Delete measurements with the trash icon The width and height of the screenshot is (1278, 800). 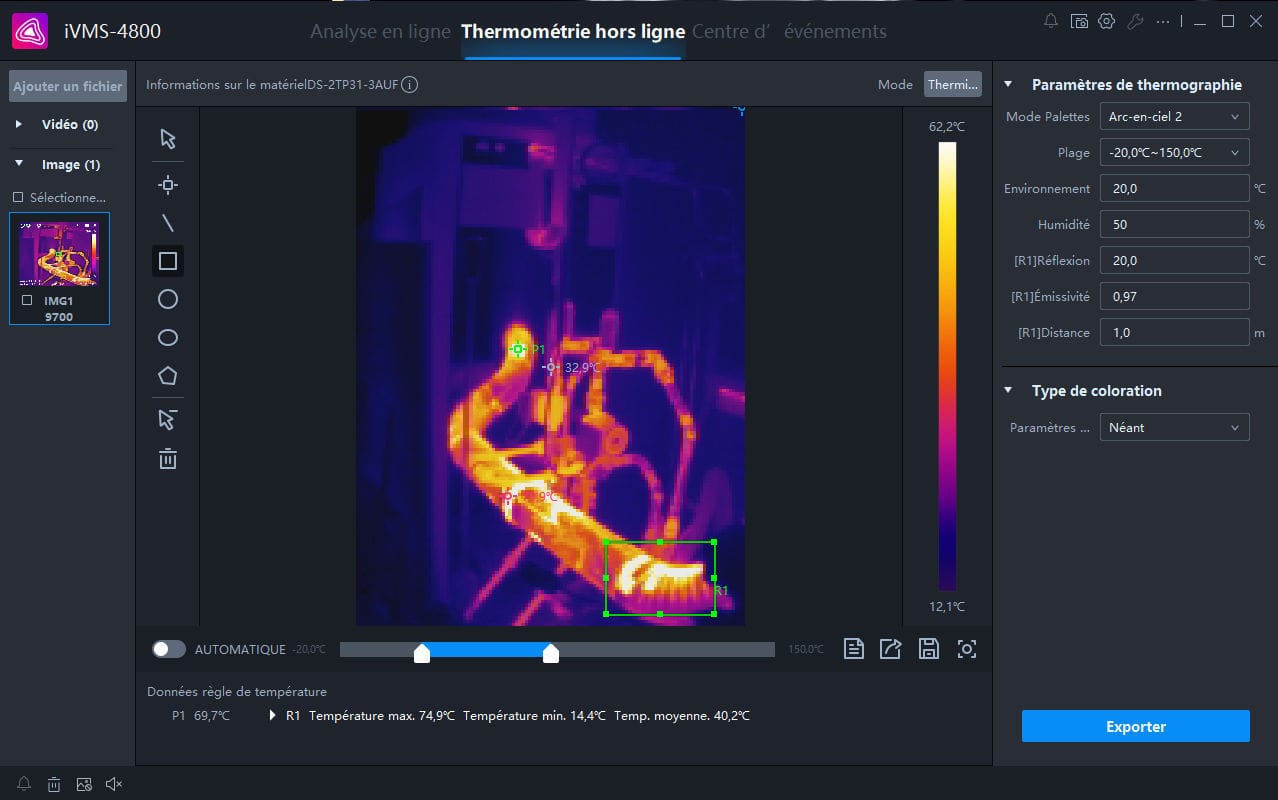click(x=167, y=458)
